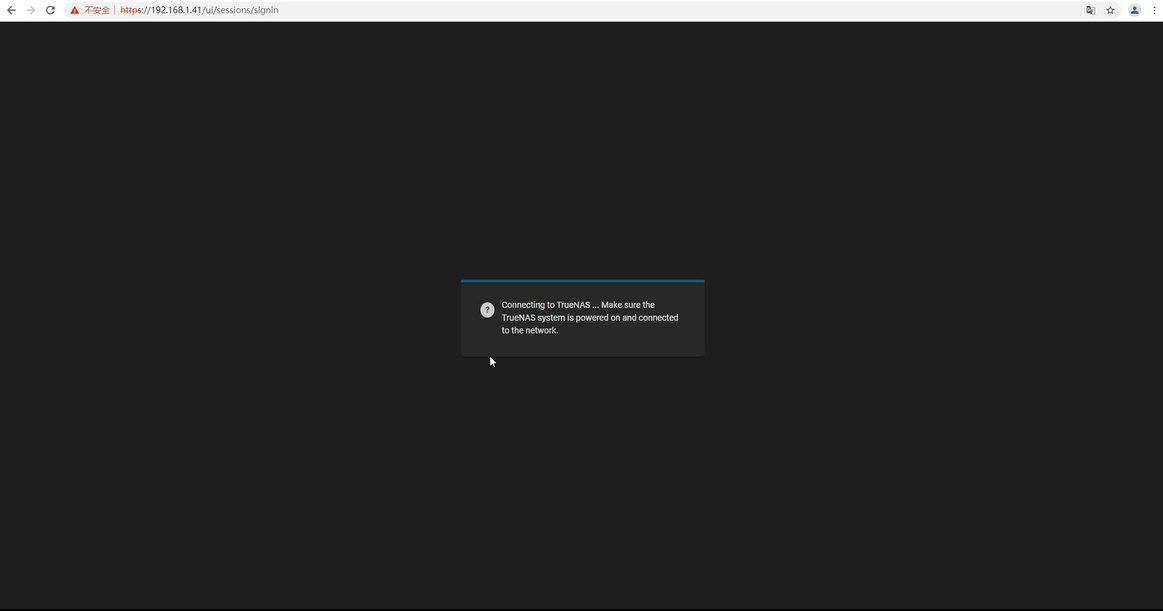Click the question mark icon in dialog

(x=487, y=310)
